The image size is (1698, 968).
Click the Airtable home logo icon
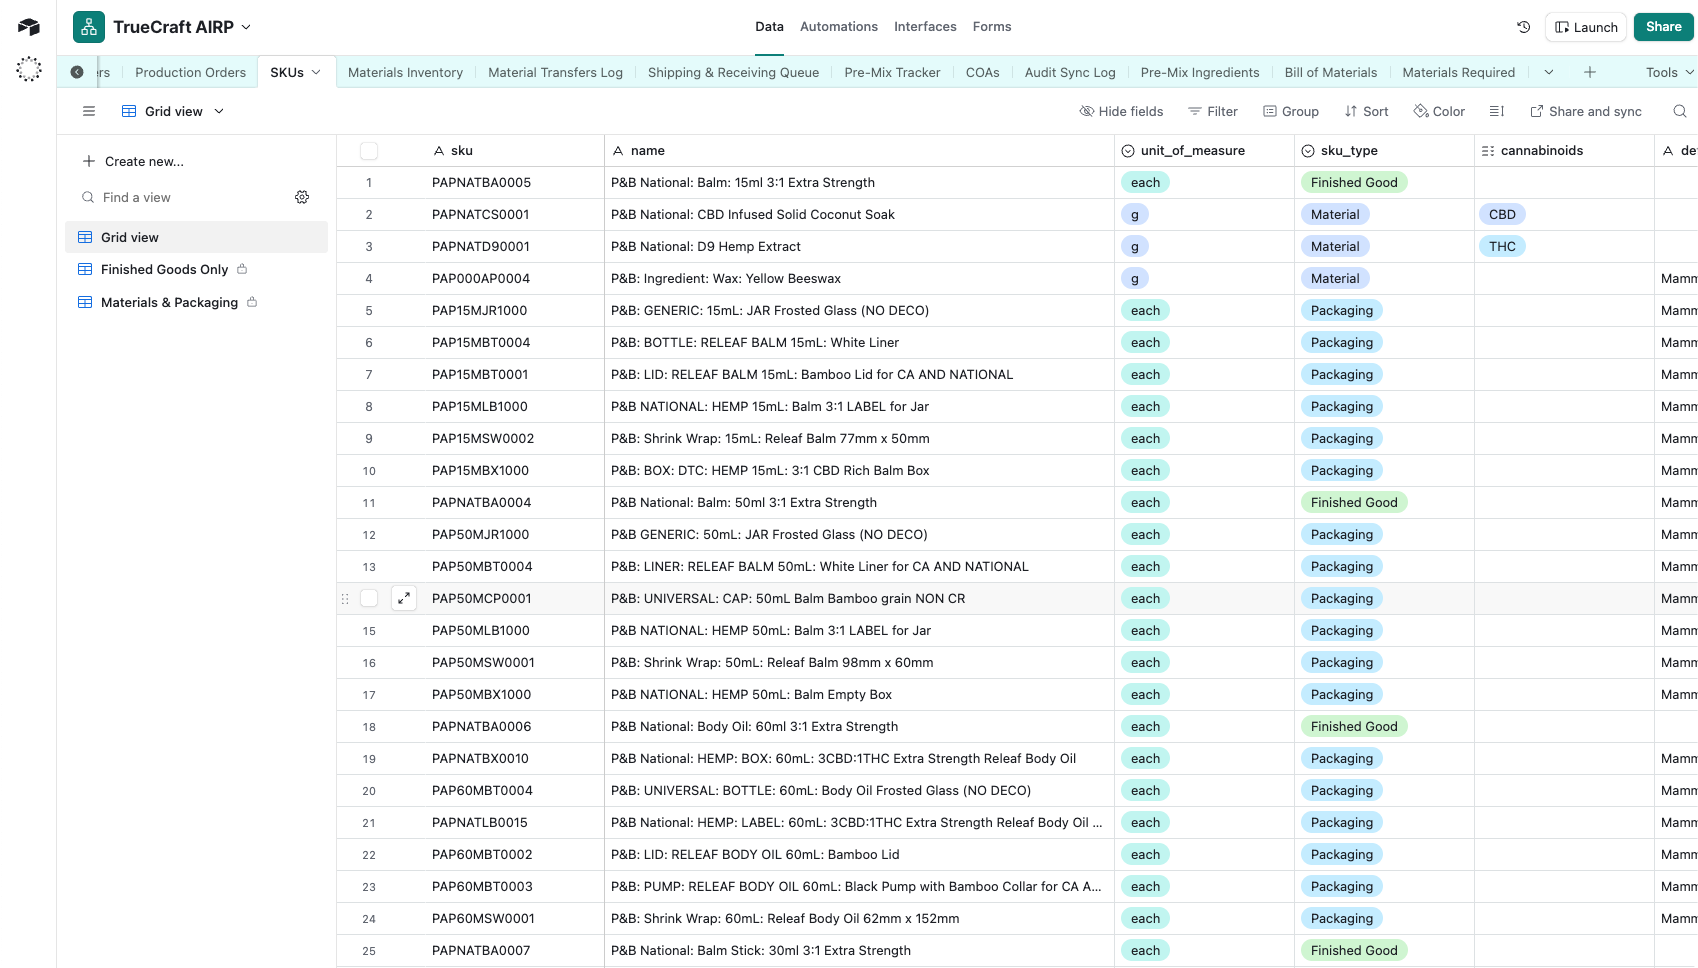29,27
